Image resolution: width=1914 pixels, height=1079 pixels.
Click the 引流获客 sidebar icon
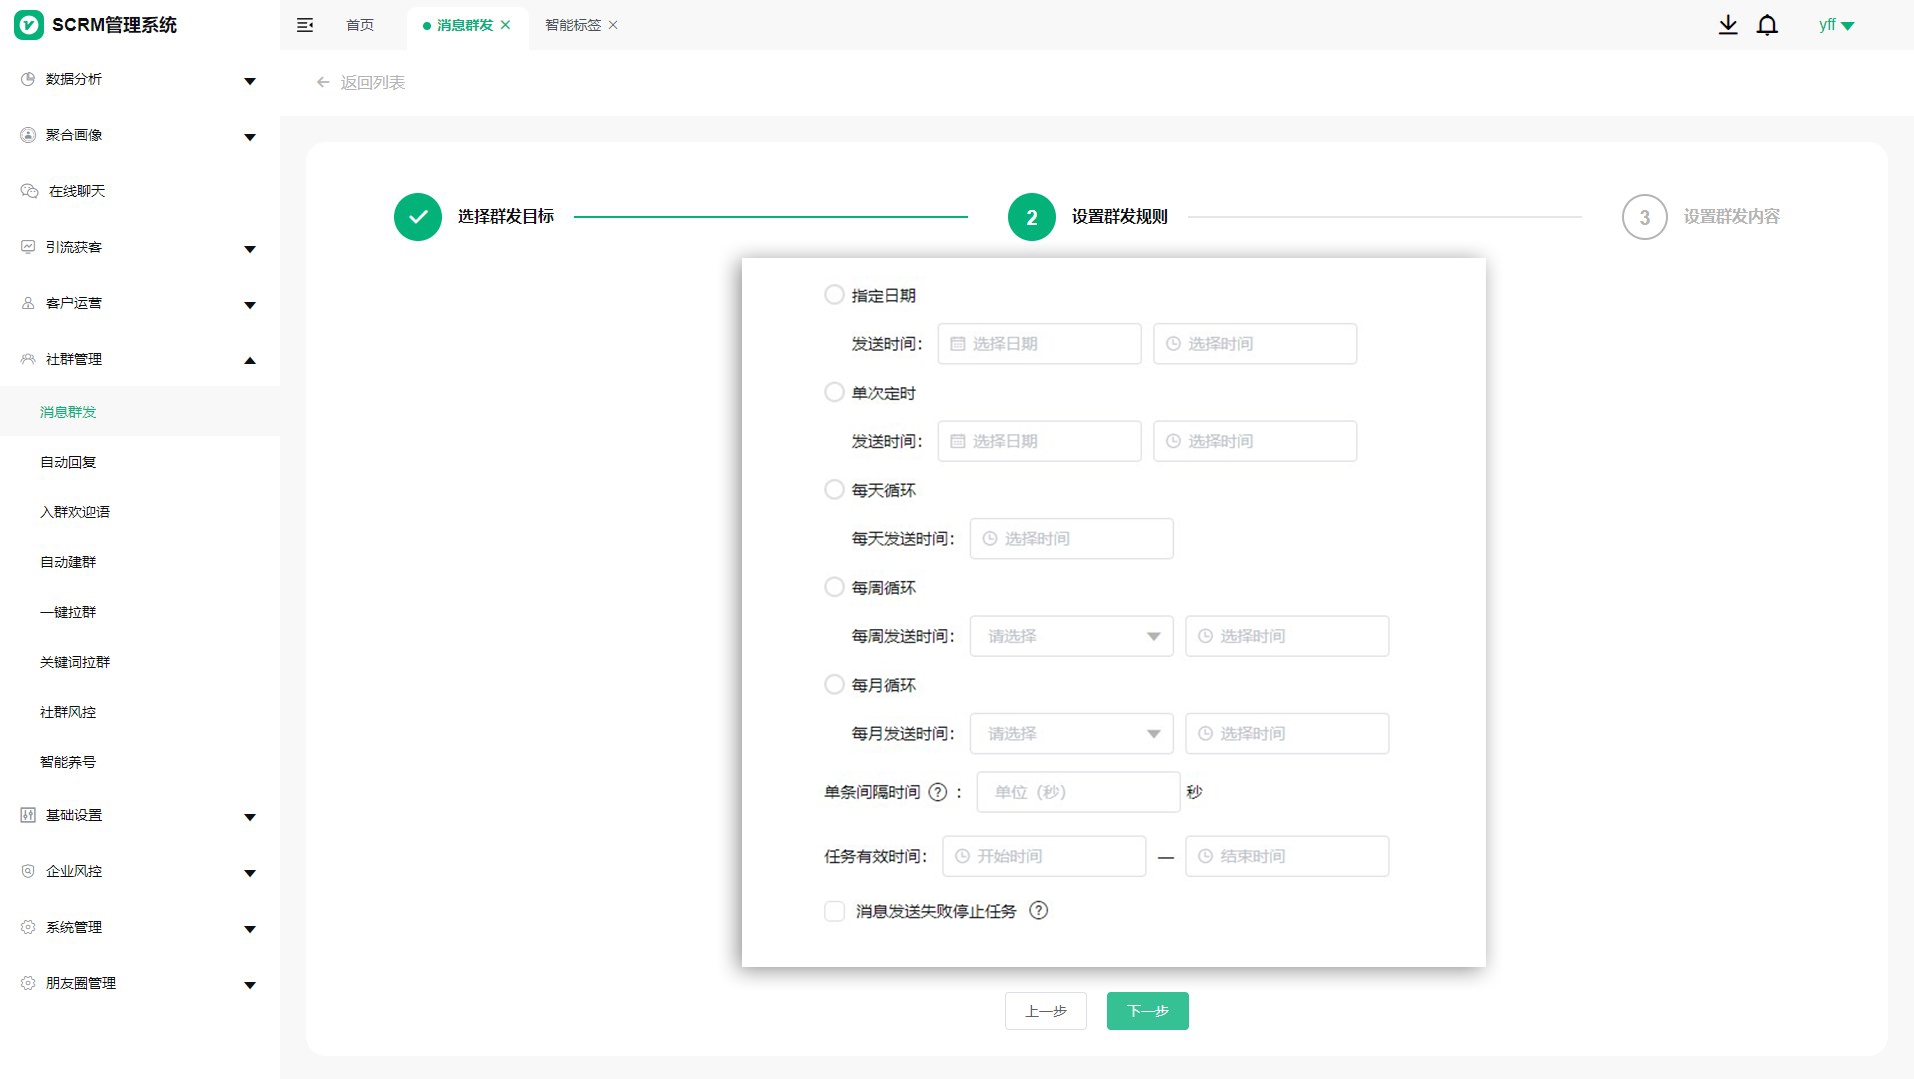[x=28, y=247]
